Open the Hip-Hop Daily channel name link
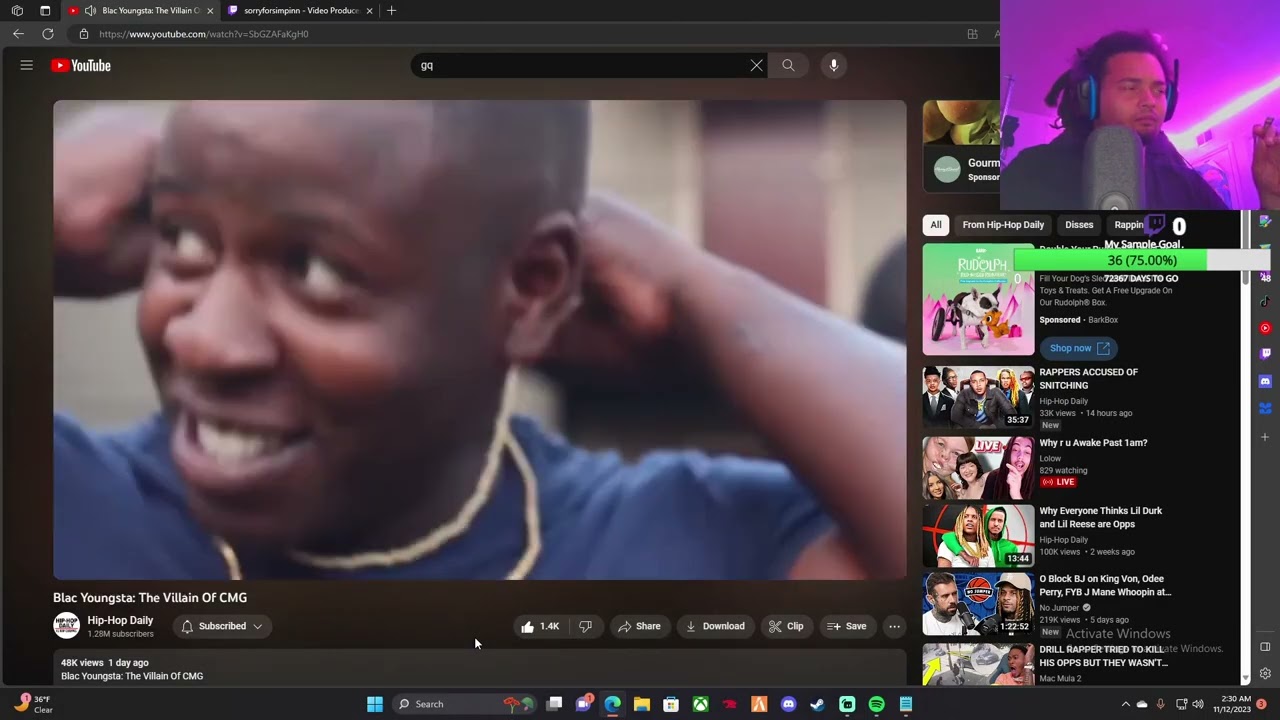This screenshot has width=1280, height=720. point(120,620)
